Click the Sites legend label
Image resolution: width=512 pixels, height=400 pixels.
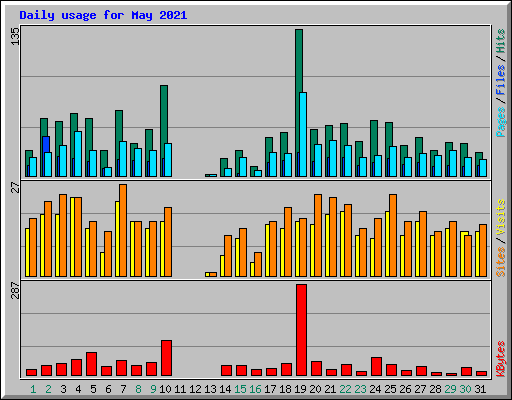point(500,262)
